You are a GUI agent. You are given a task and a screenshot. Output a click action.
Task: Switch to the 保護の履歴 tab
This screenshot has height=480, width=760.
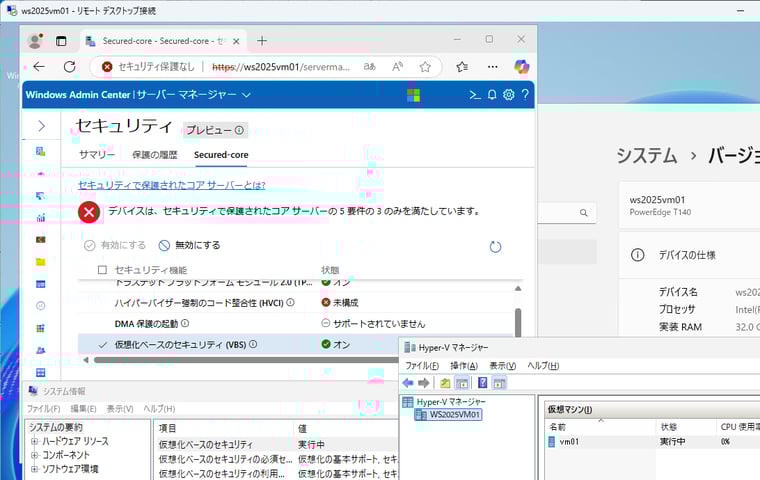[x=155, y=155]
